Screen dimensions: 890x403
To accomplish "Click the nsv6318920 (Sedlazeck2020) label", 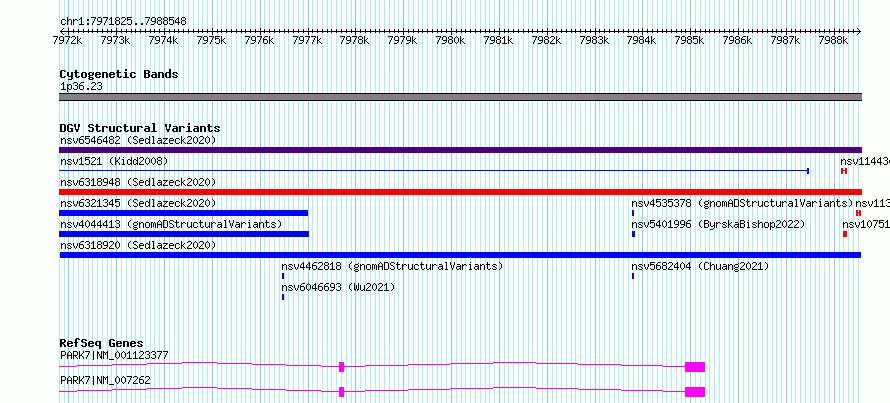I will (x=138, y=245).
